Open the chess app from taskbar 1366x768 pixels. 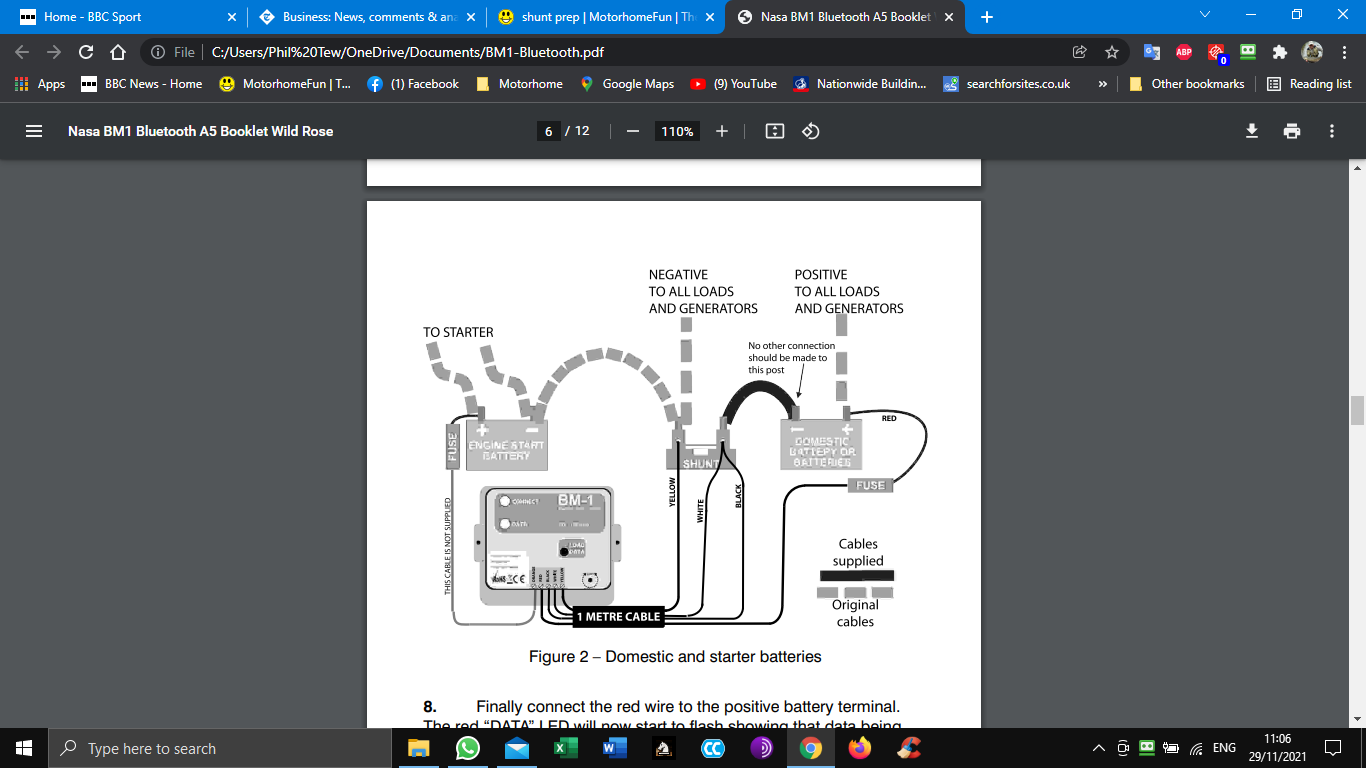click(663, 748)
